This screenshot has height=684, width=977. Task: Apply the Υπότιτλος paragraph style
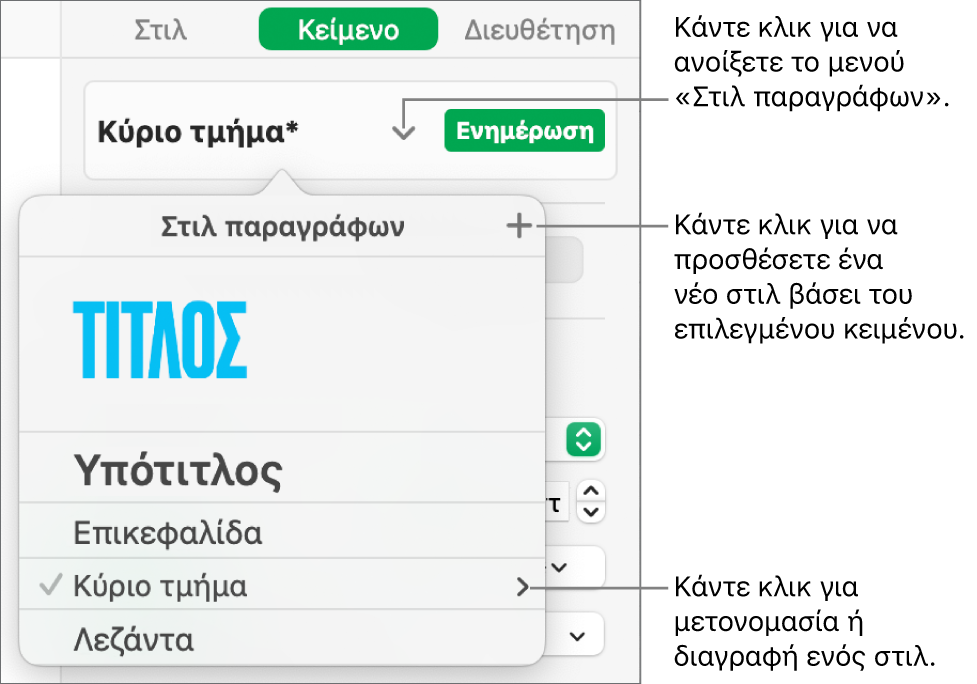pyautogui.click(x=282, y=468)
